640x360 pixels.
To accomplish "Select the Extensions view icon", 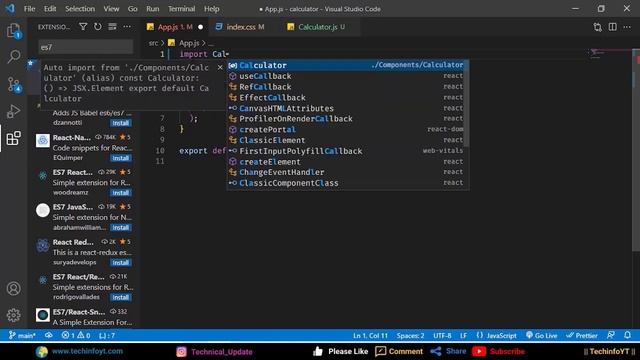I will [13, 138].
